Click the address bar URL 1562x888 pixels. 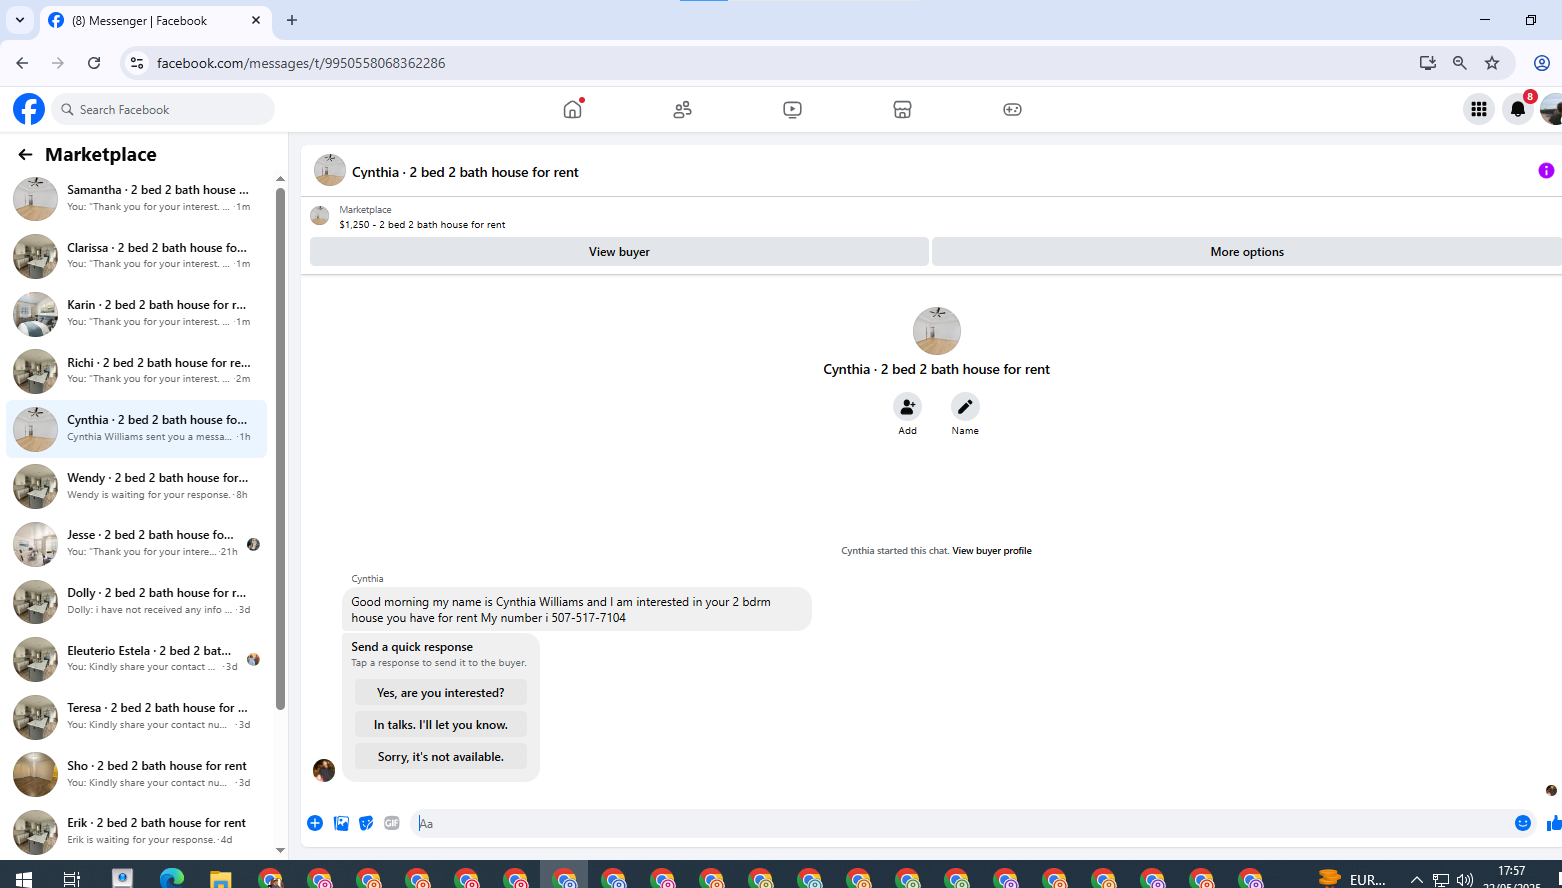[x=301, y=63]
